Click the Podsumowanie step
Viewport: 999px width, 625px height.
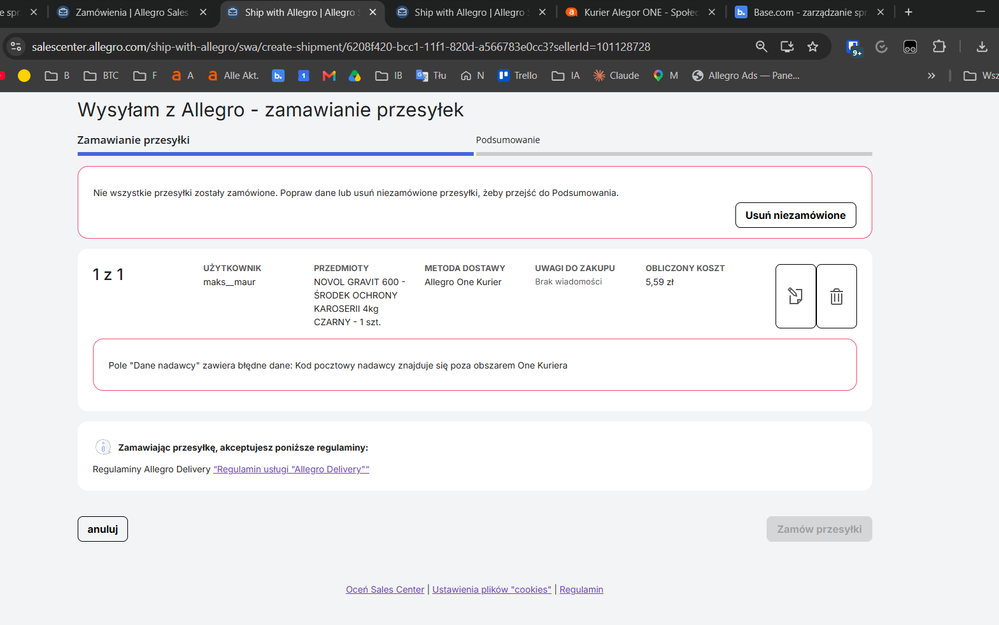point(508,140)
